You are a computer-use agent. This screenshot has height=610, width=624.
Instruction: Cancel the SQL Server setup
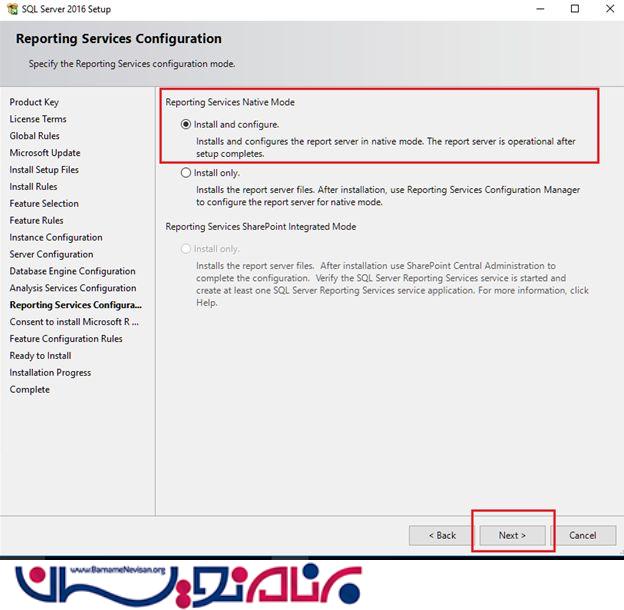[x=582, y=535]
